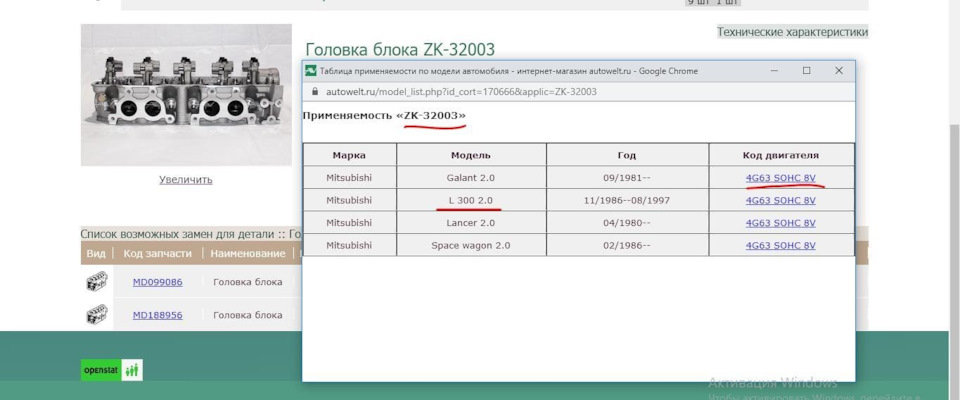
Task: Click the 09/1981-- year cell
Action: click(x=627, y=178)
